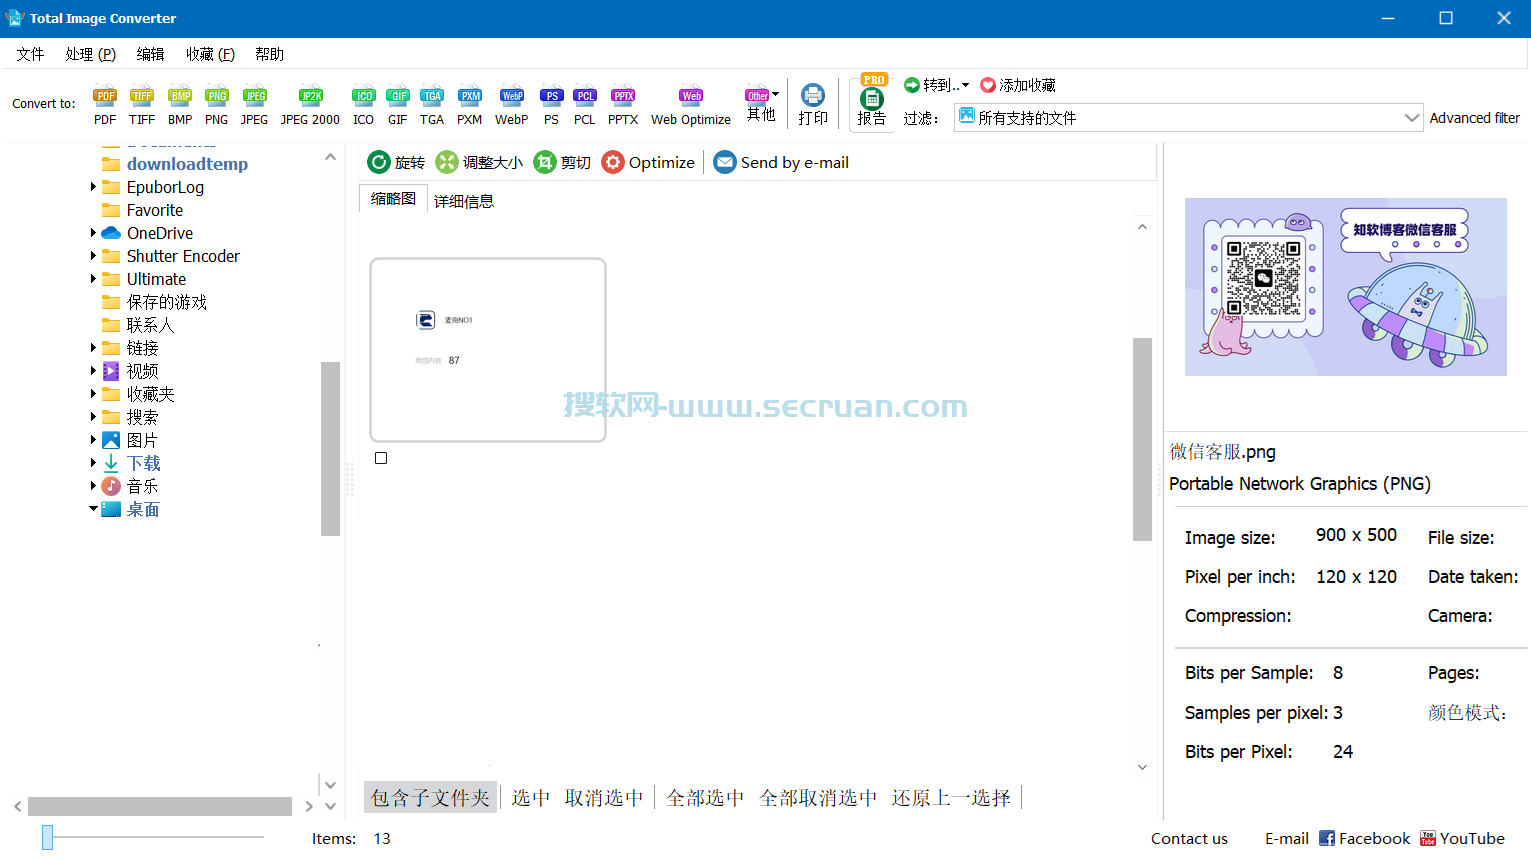The image size is (1531, 859).
Task: Select the Favorite folder
Action: [x=155, y=210]
